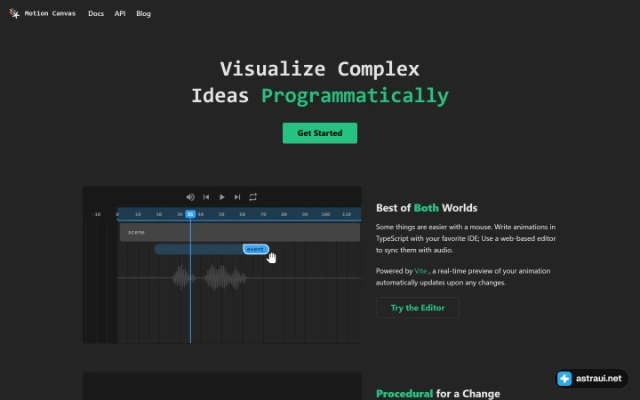Click the "Procedural for a Change" heading
The height and width of the screenshot is (400, 640).
coord(438,394)
